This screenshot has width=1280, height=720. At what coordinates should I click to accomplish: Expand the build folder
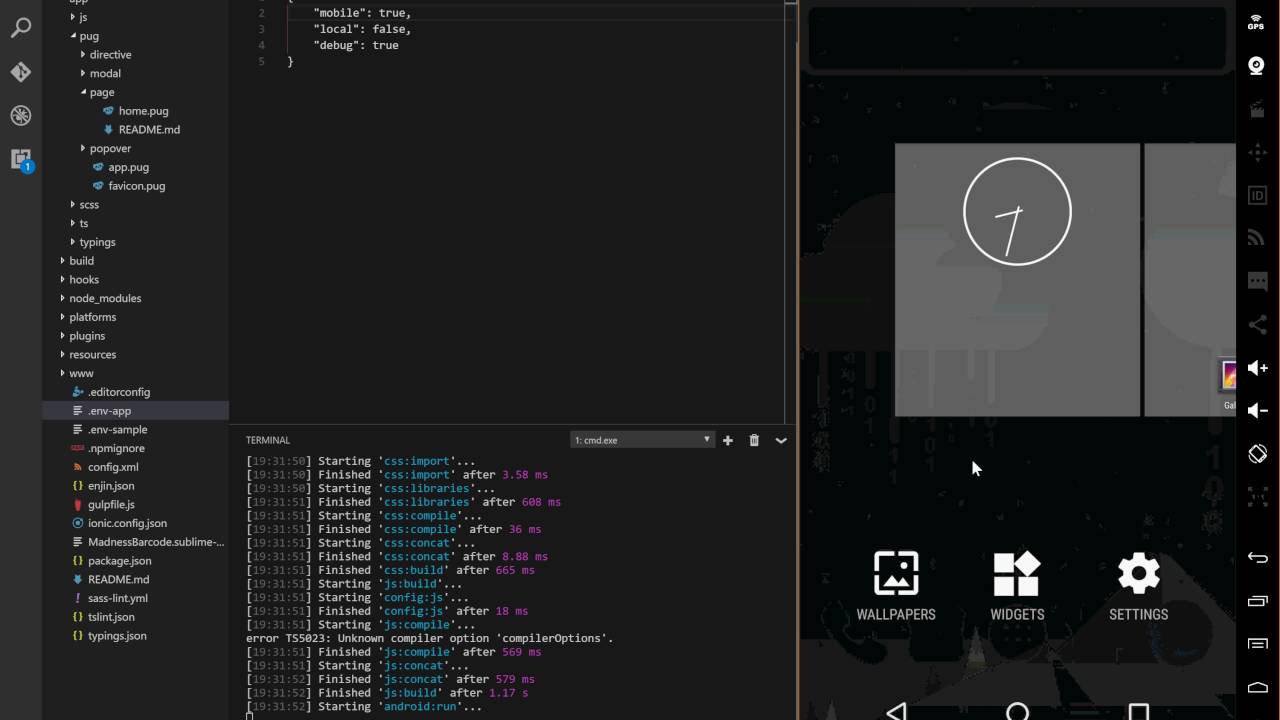(x=82, y=261)
